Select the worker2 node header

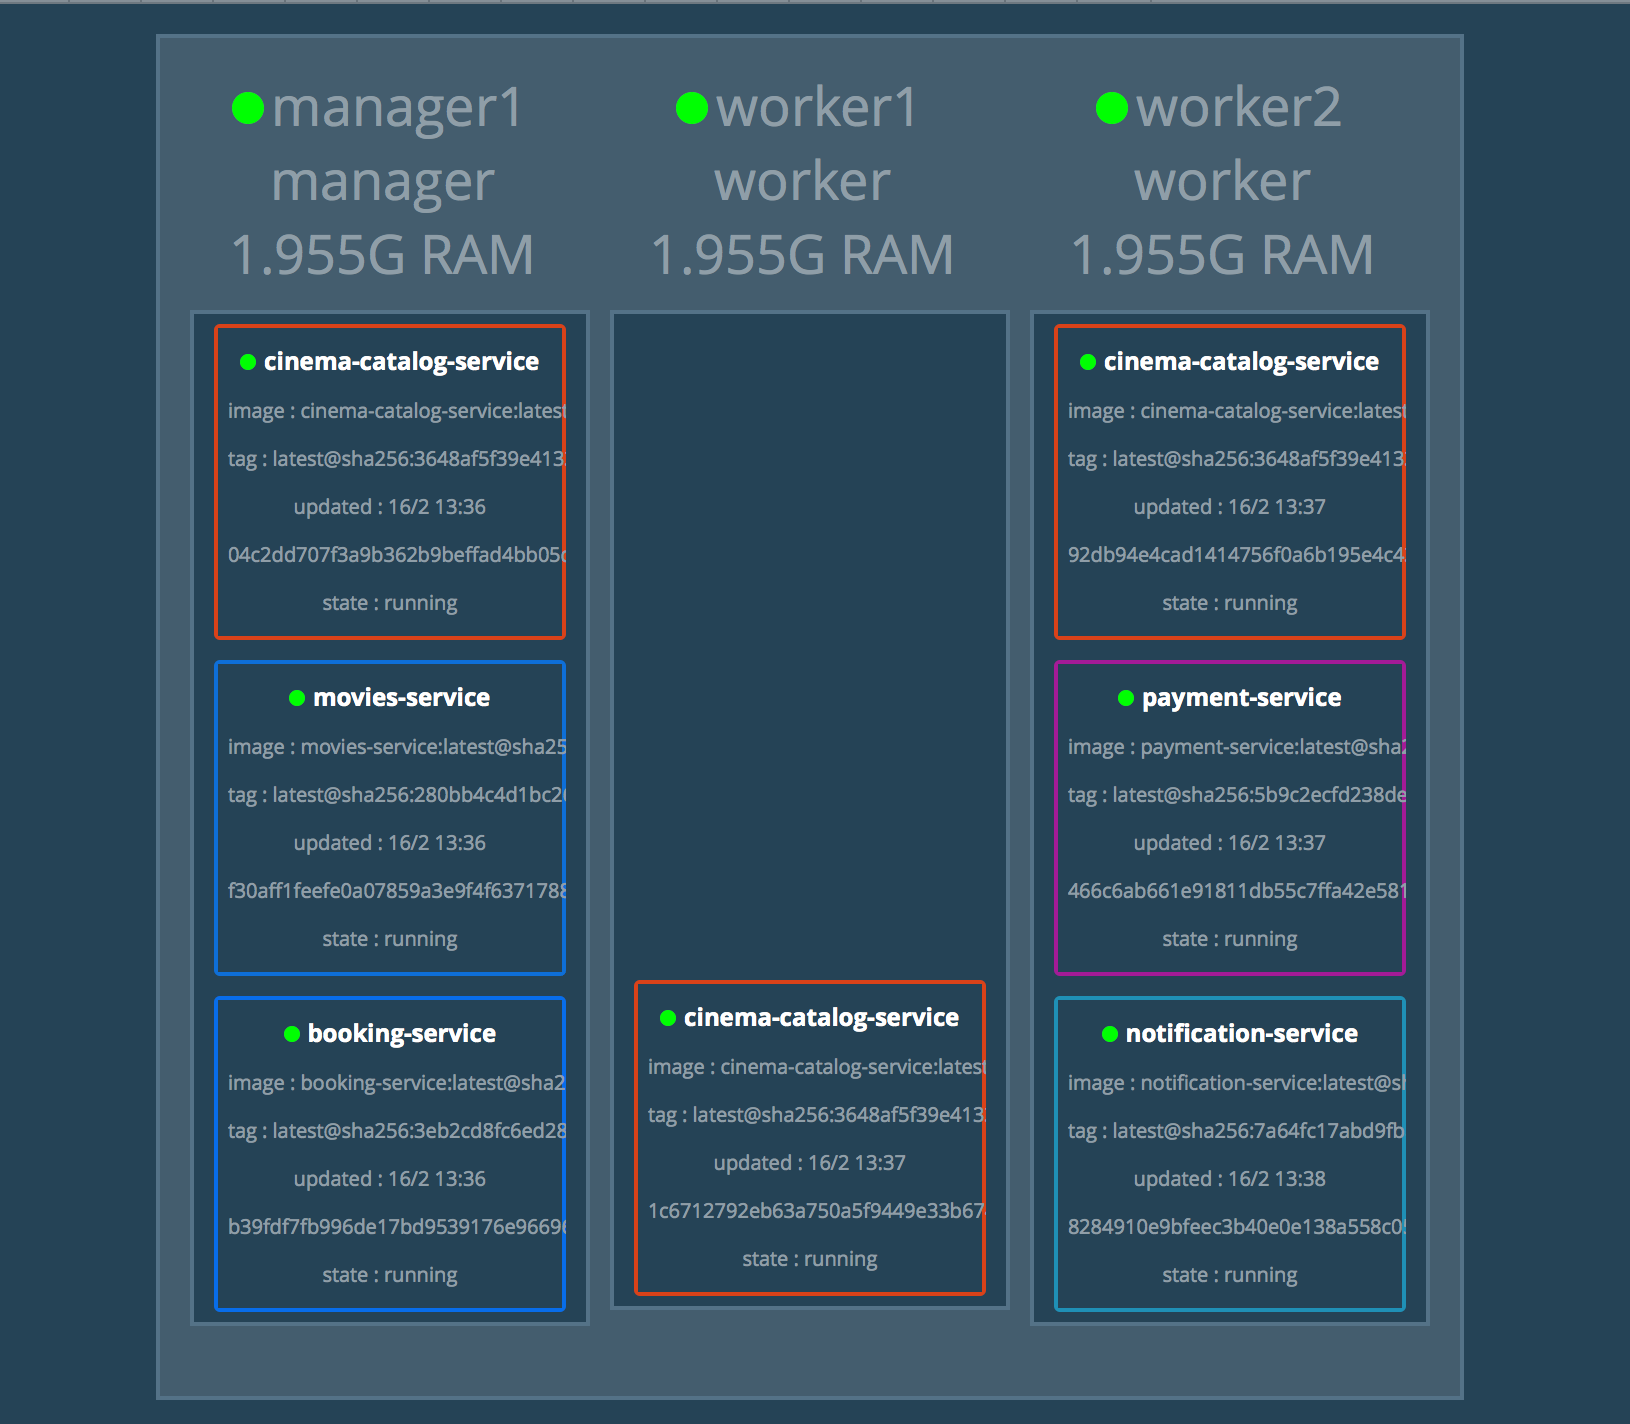1223,180
